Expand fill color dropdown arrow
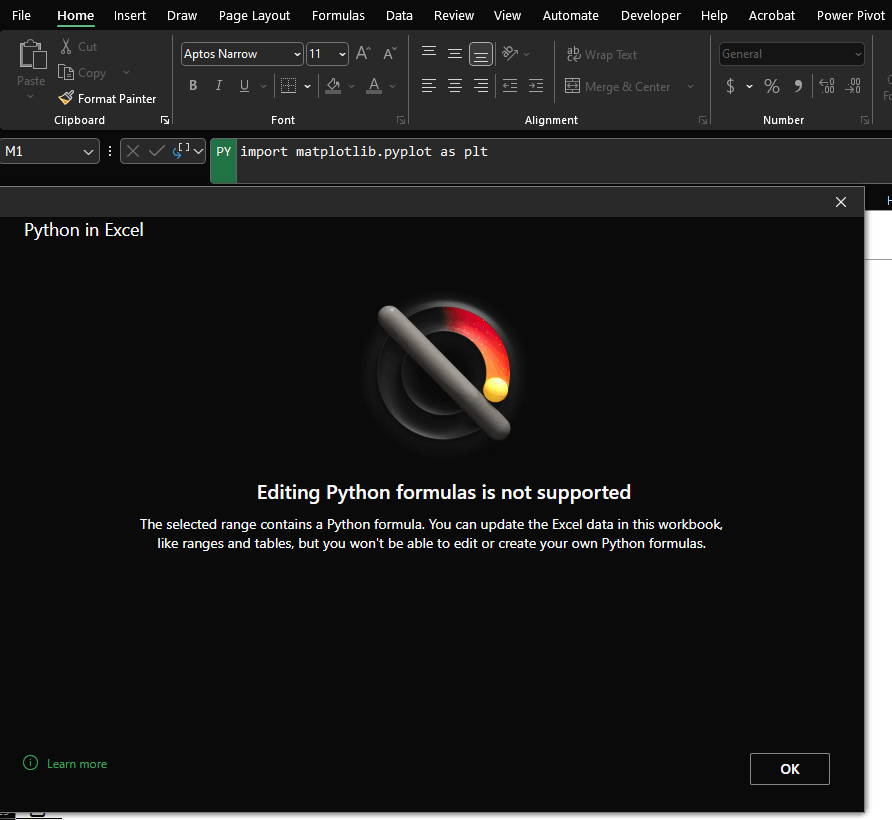Screen dimensions: 892x820 [x=352, y=86]
